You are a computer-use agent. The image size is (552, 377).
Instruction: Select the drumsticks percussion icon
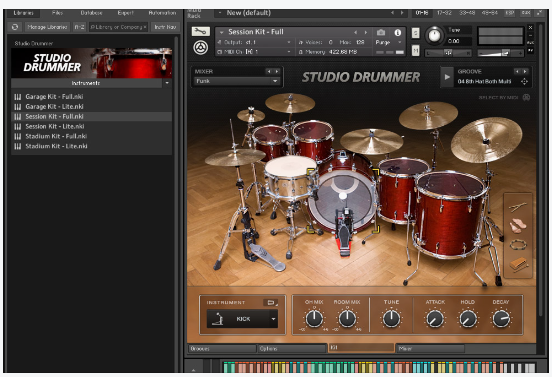pos(518,207)
